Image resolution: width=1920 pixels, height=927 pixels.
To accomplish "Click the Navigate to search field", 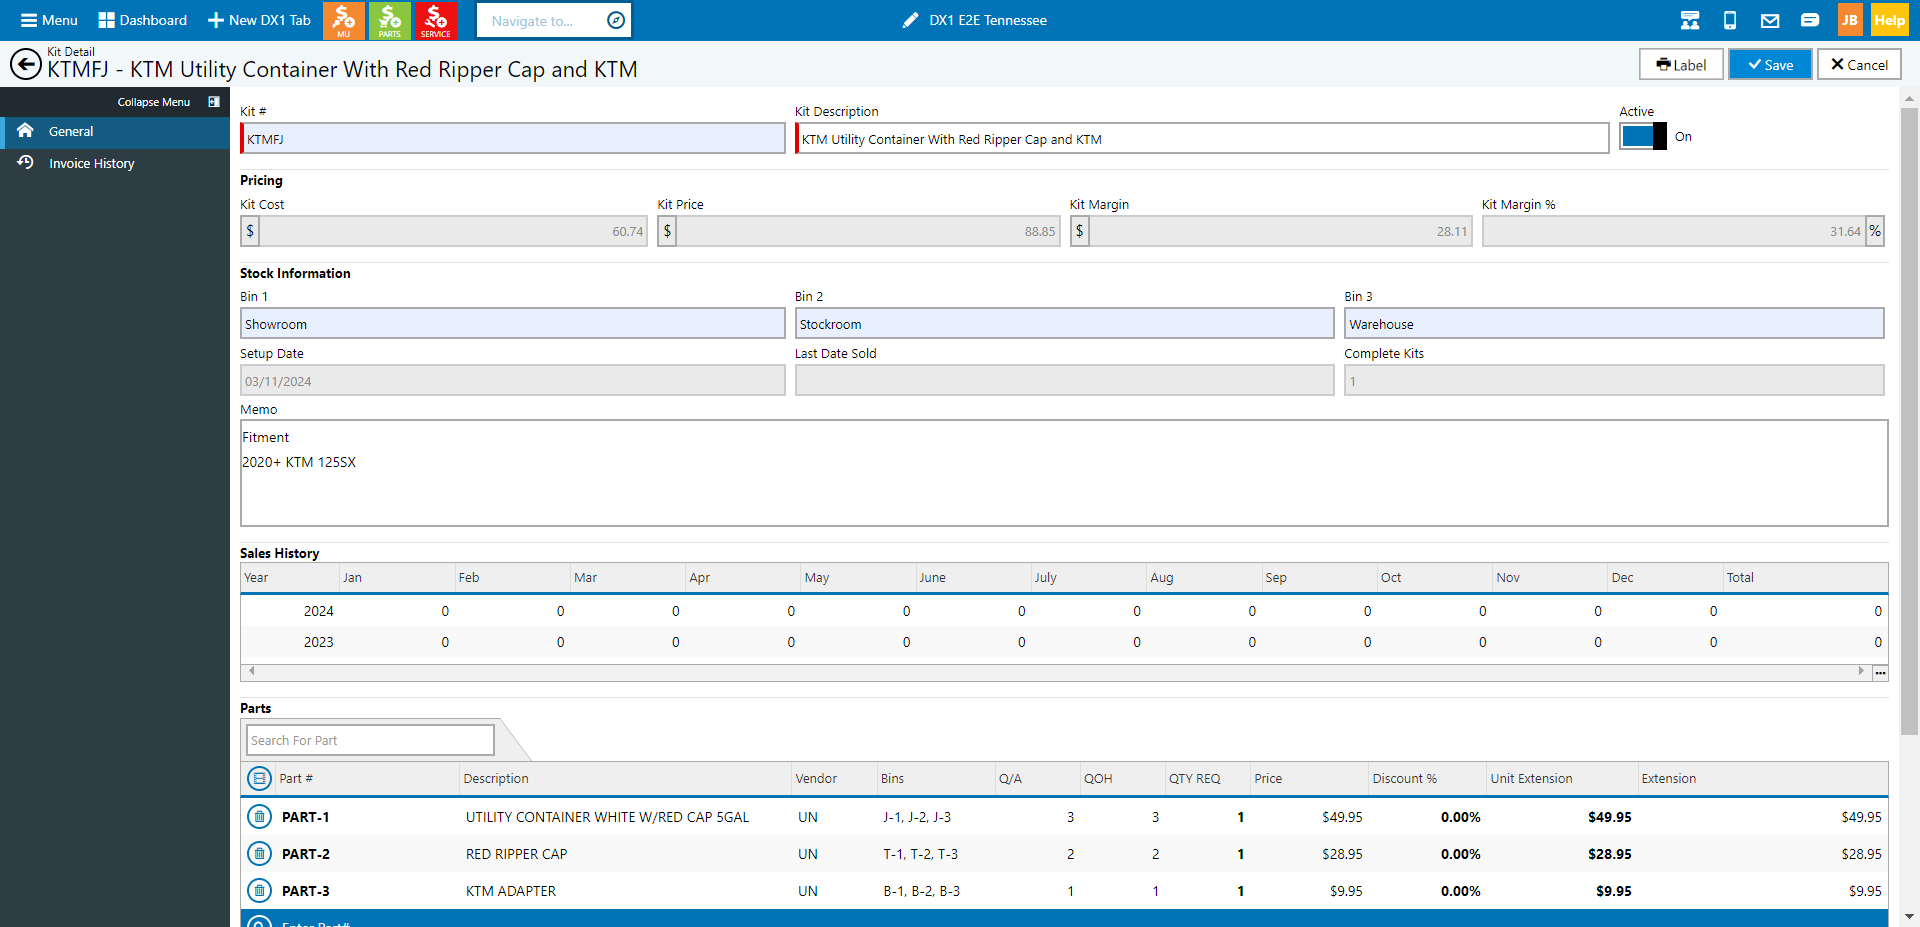I will pyautogui.click(x=540, y=20).
